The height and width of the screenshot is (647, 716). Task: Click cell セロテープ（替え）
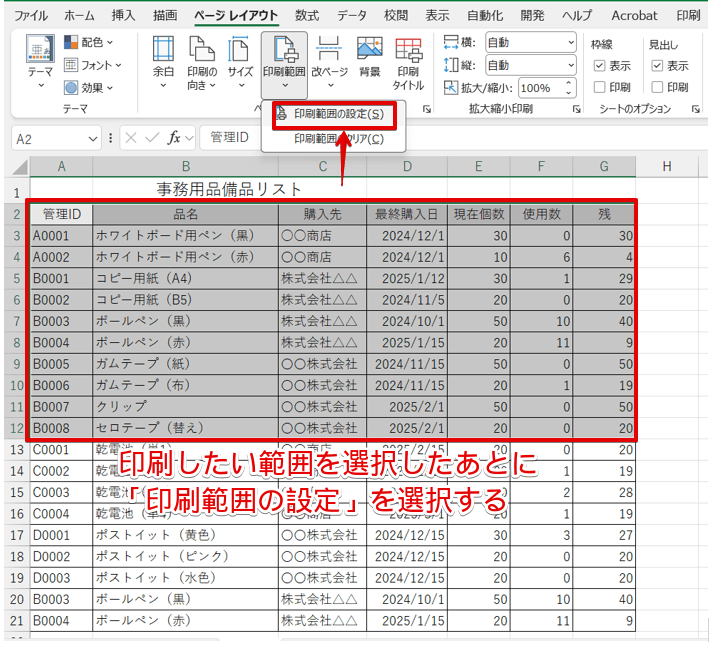185,428
